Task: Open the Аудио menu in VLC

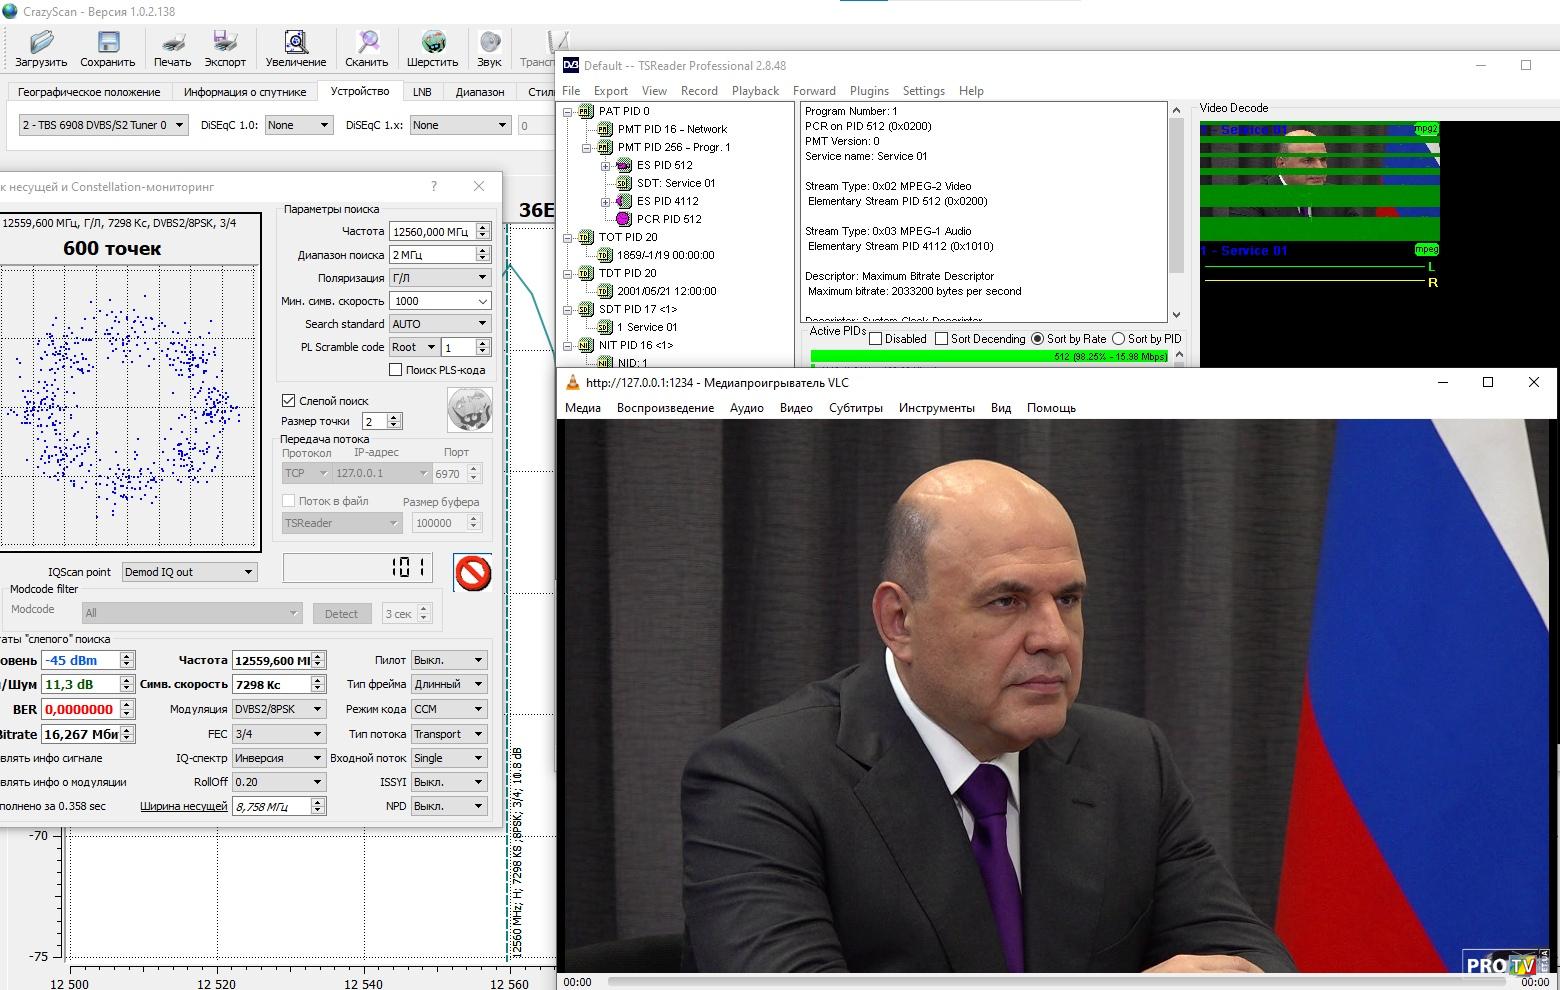Action: pyautogui.click(x=746, y=408)
